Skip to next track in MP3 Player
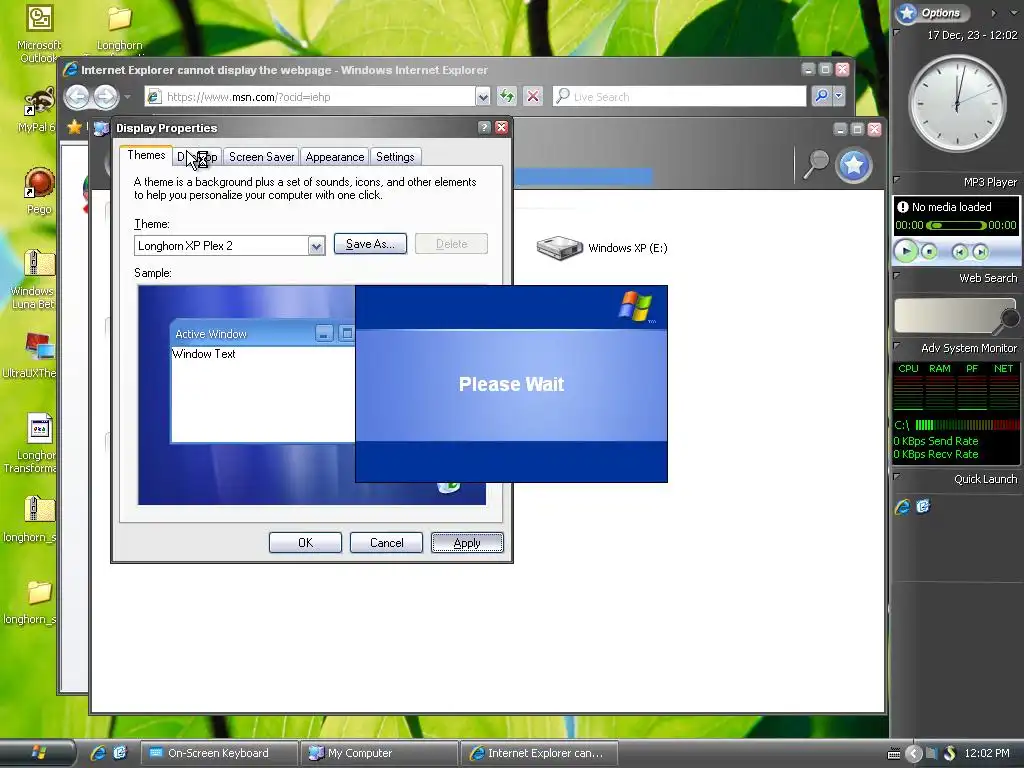Image resolution: width=1024 pixels, height=768 pixels. 980,252
